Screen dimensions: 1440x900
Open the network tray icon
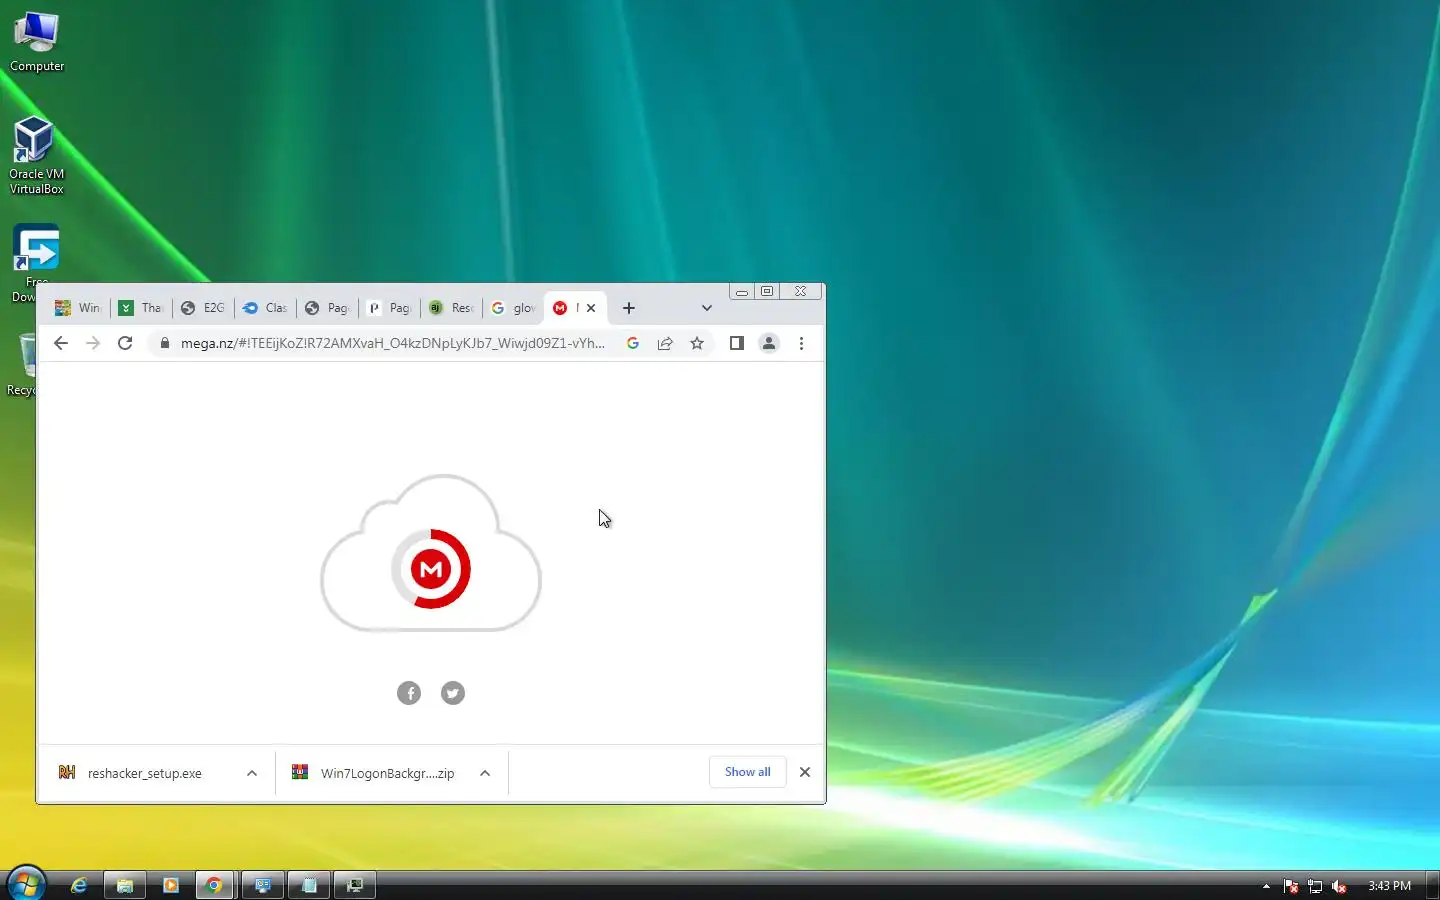click(x=1315, y=886)
